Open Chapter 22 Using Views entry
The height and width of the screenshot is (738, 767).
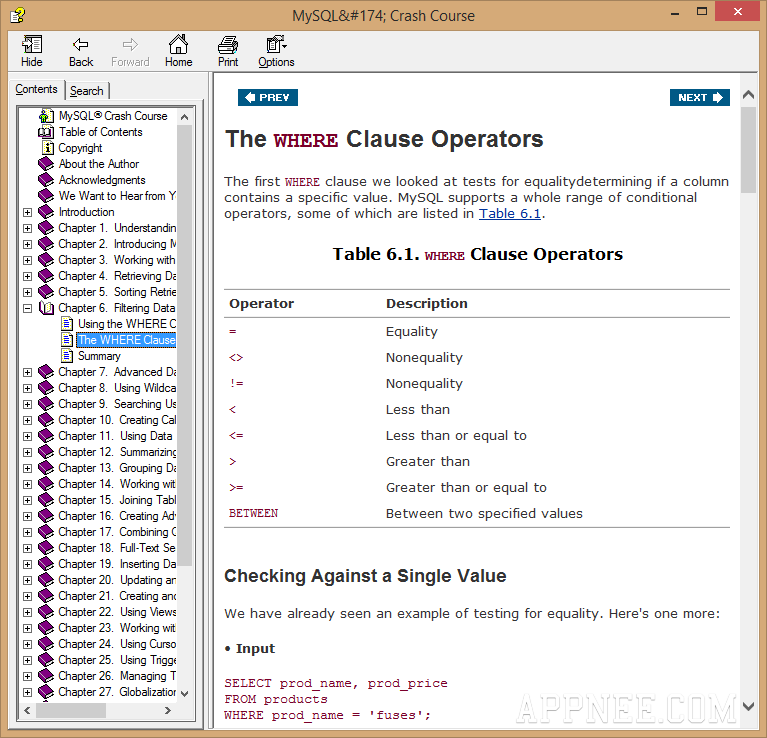click(x=117, y=612)
